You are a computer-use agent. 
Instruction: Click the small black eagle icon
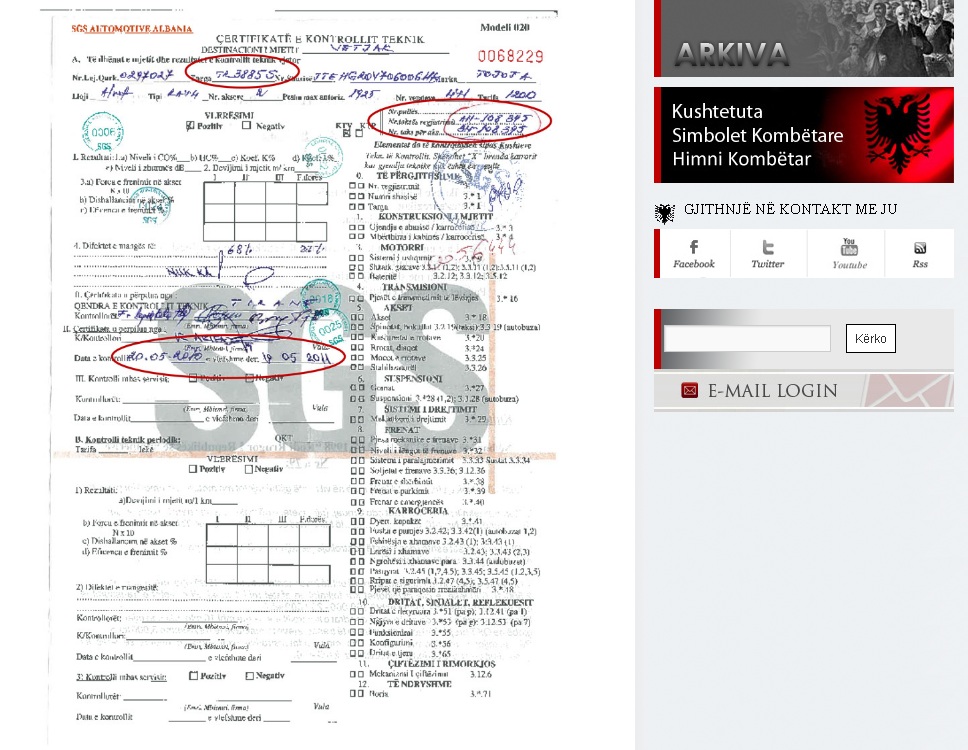coord(665,212)
